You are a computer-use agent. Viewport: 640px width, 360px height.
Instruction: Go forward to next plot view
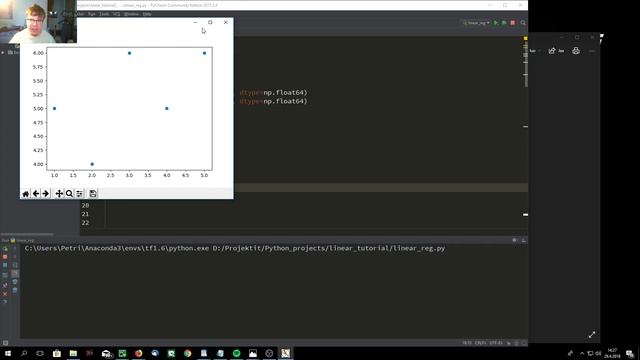[x=46, y=193]
